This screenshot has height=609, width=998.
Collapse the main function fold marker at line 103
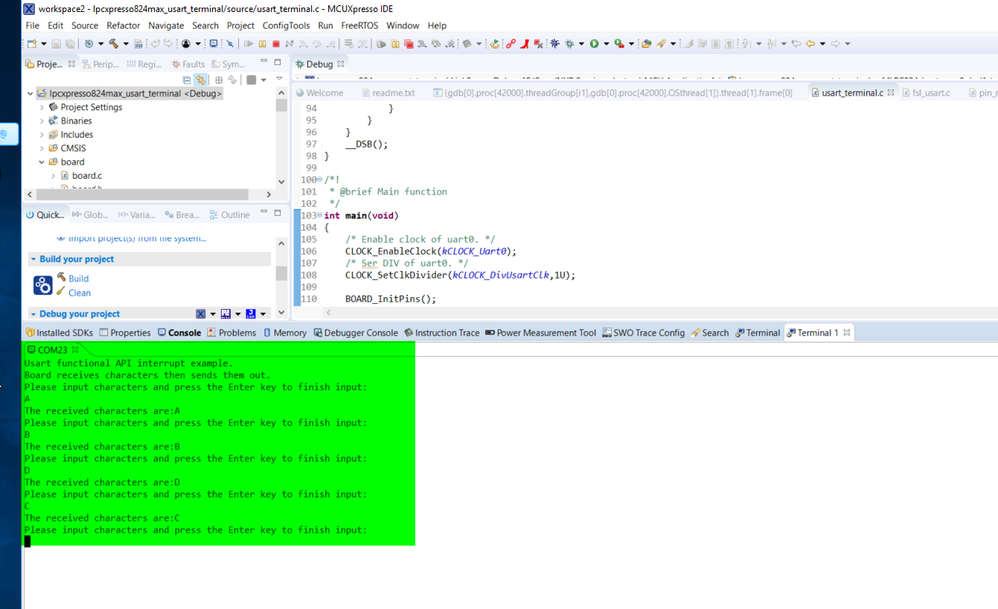320,216
